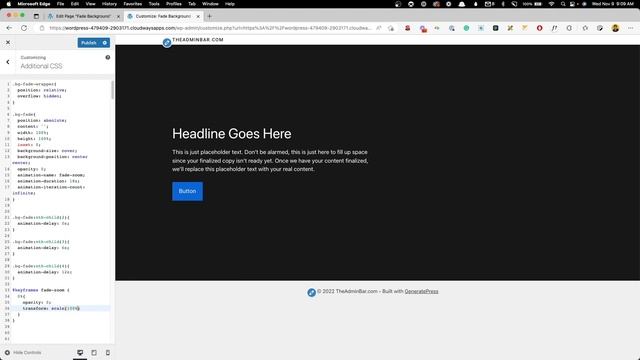Switch to desktop preview mode
The height and width of the screenshot is (360, 640).
80,353
